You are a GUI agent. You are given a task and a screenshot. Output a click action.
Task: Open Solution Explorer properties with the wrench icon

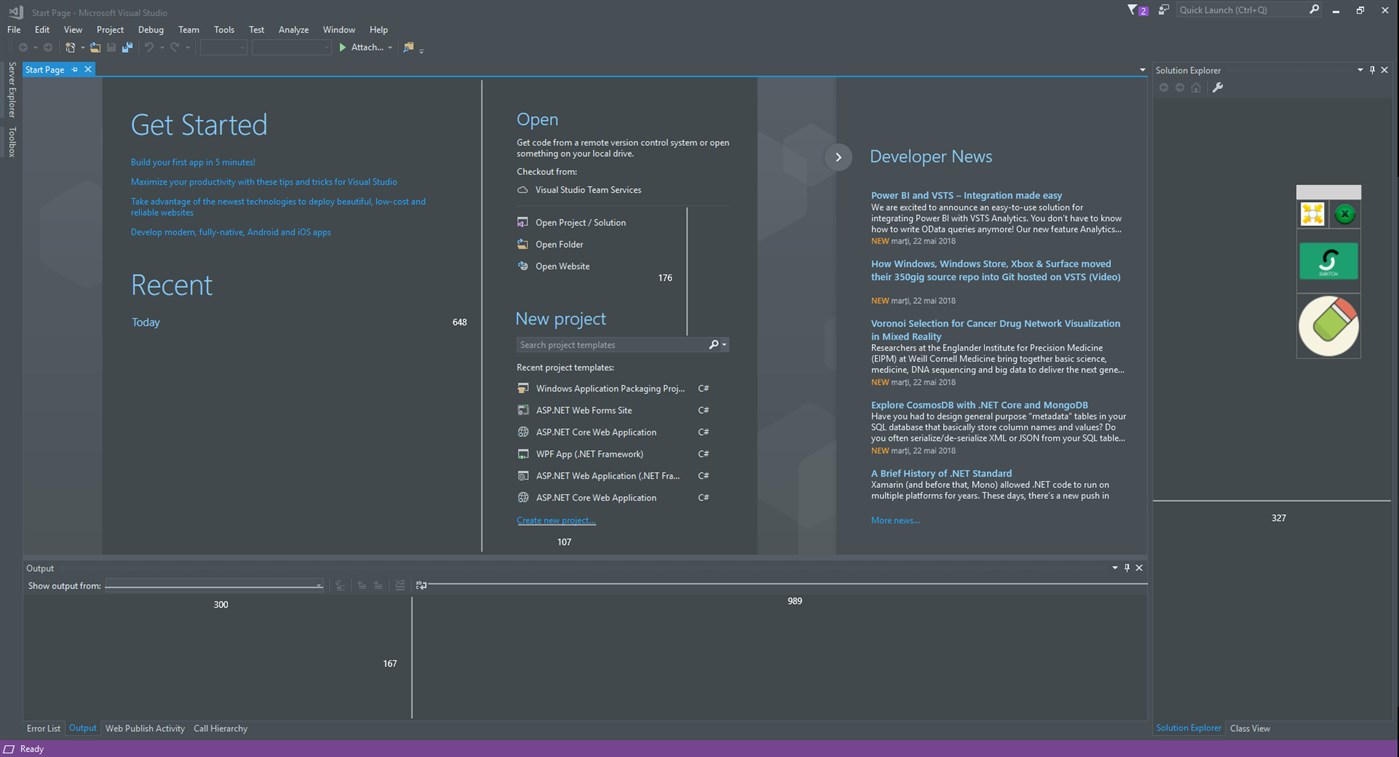pos(1217,87)
